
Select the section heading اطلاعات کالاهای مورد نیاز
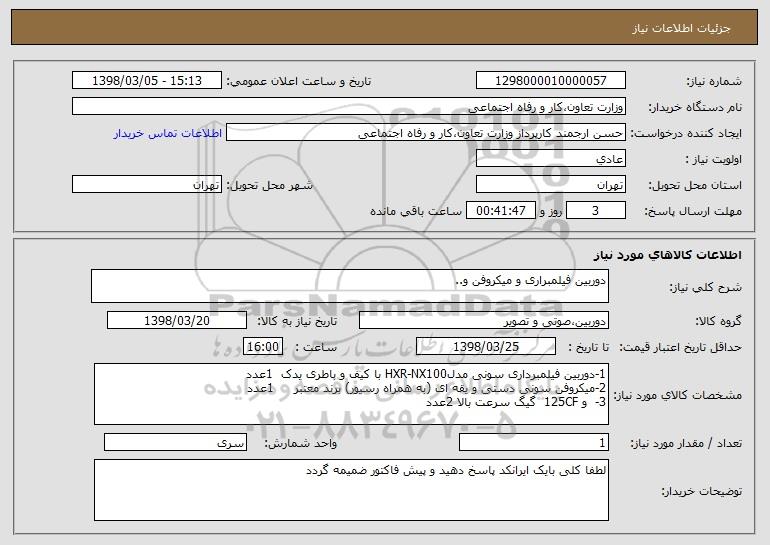pyautogui.click(x=667, y=255)
